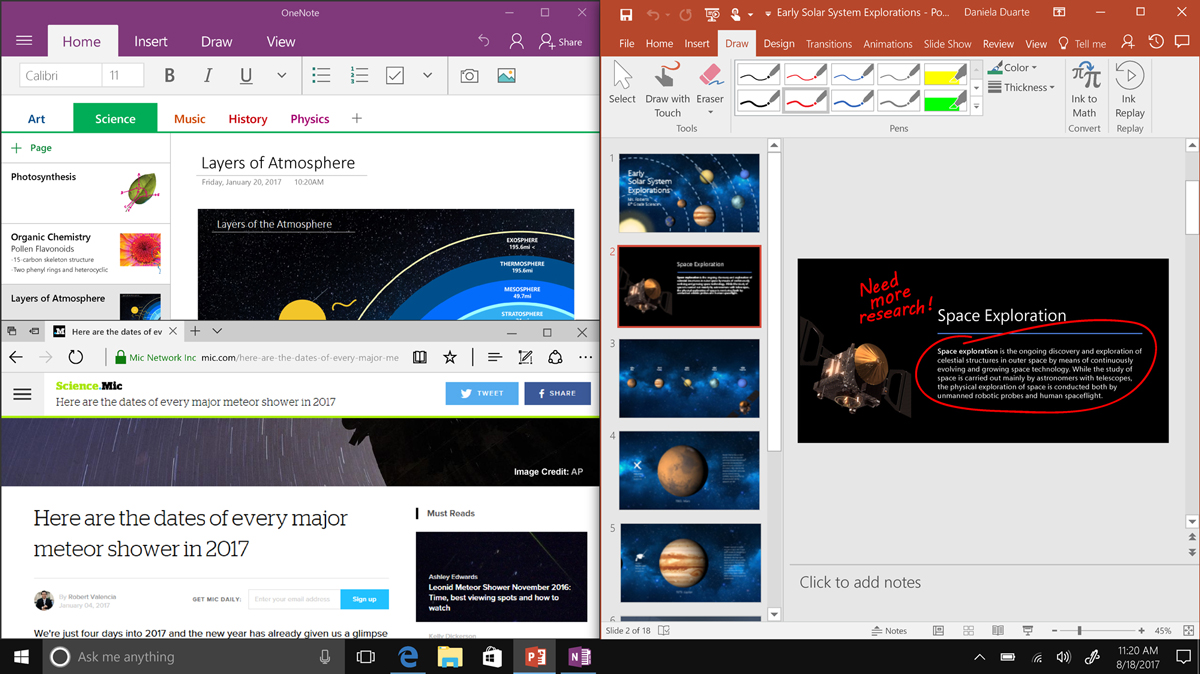1200x674 pixels.
Task: Switch to Reading view in PowerPoint status bar
Action: (x=997, y=631)
